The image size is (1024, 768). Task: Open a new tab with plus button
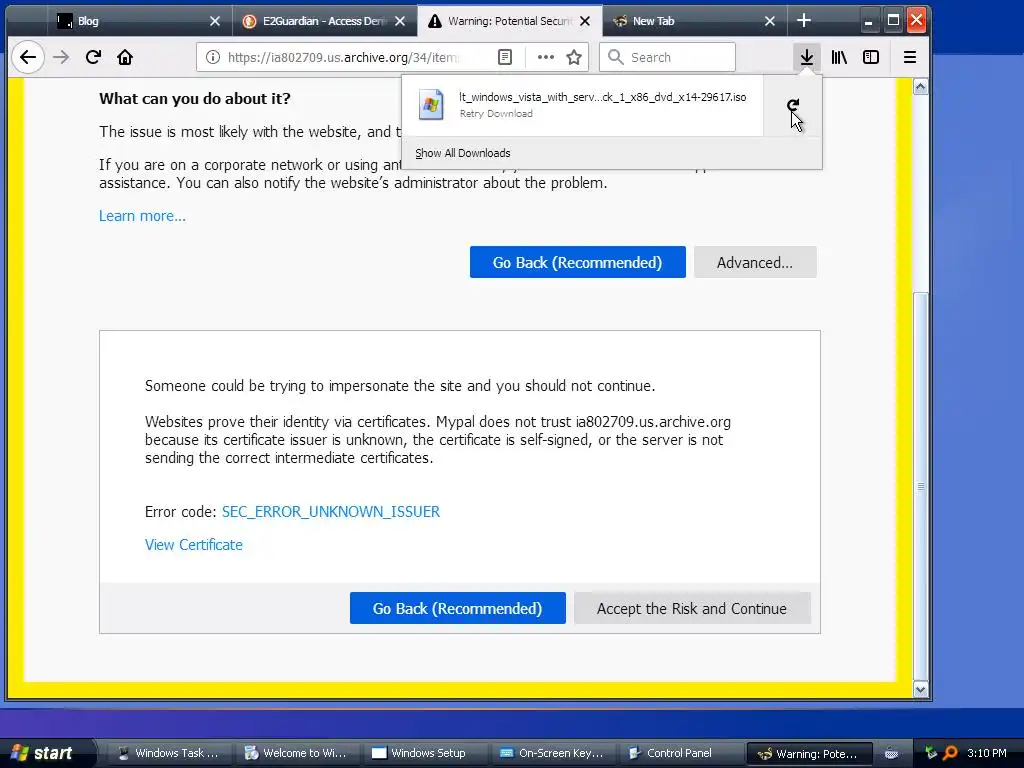pyautogui.click(x=804, y=21)
